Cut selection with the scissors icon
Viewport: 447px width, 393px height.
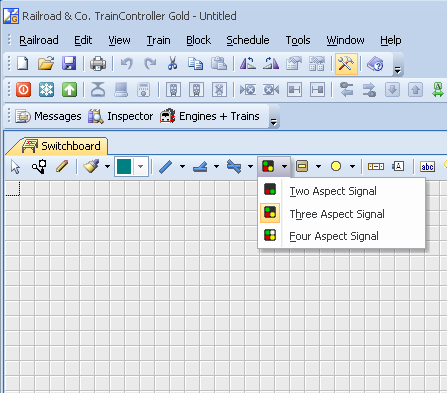172,63
